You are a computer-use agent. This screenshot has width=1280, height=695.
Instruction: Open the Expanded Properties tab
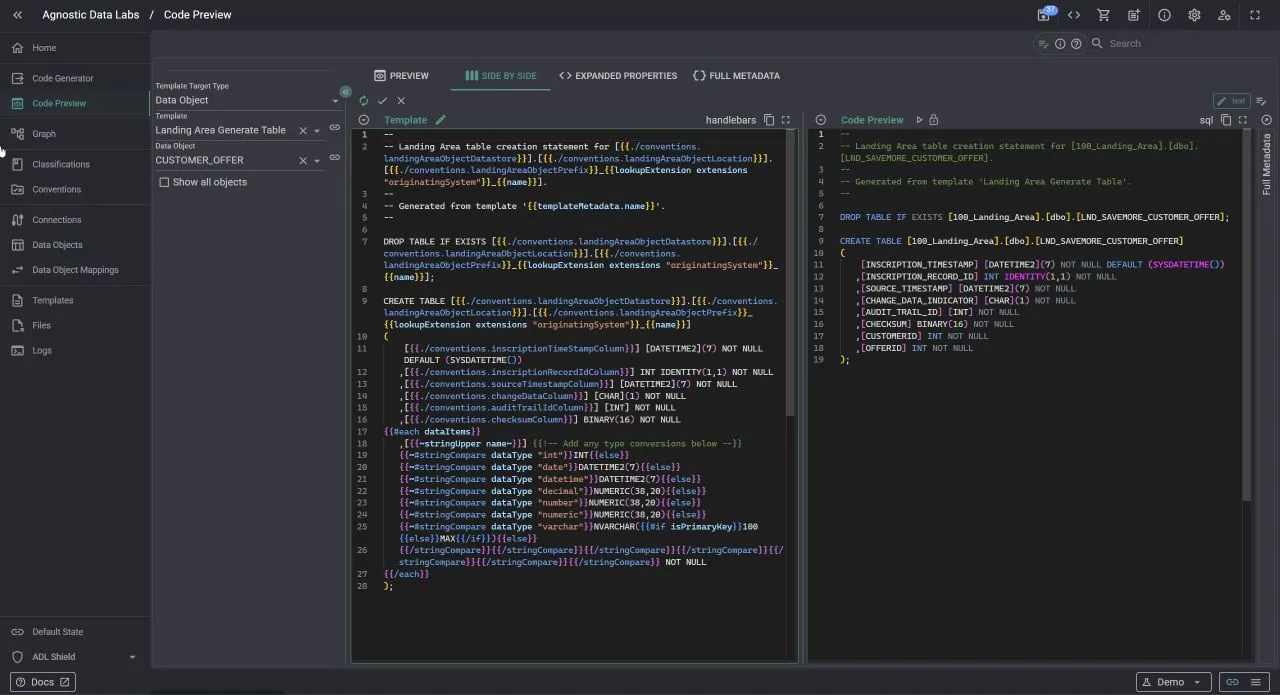click(x=617, y=76)
